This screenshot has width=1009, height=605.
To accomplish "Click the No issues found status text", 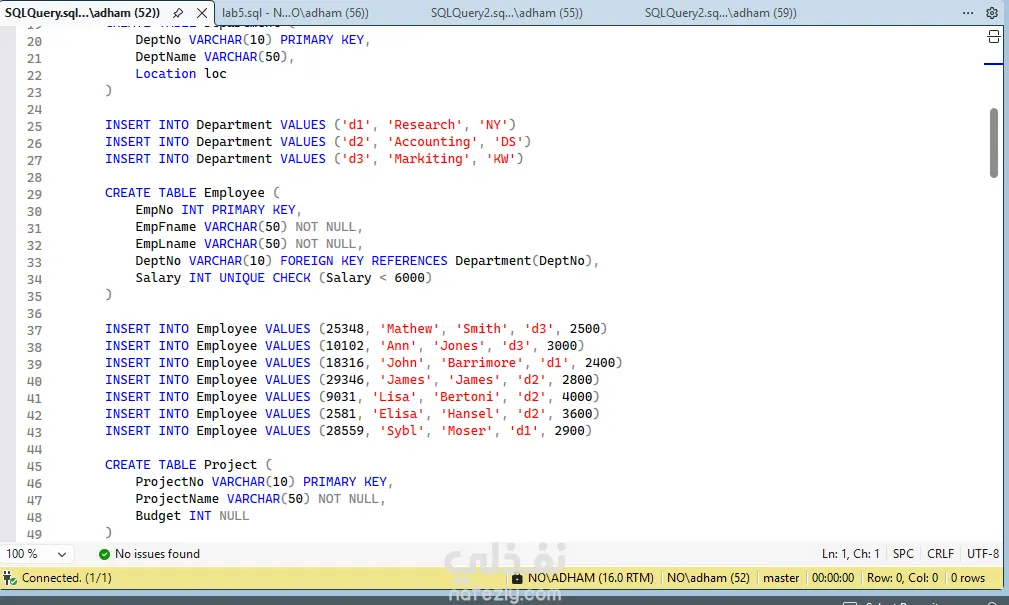I will (157, 554).
